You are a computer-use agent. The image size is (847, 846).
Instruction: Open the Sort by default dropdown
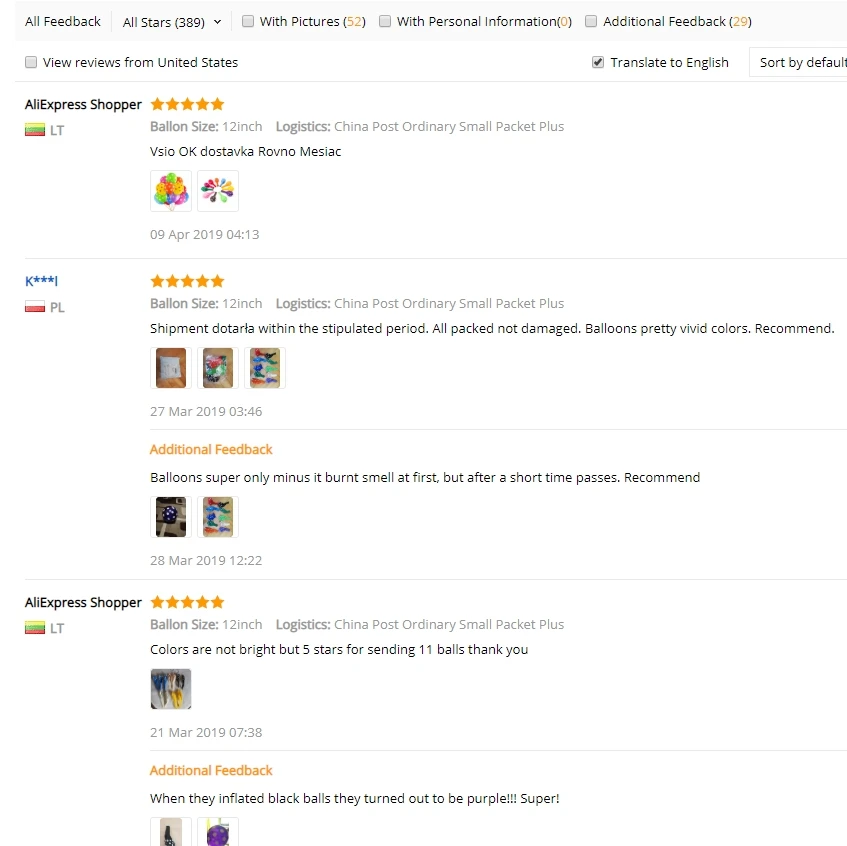click(798, 62)
